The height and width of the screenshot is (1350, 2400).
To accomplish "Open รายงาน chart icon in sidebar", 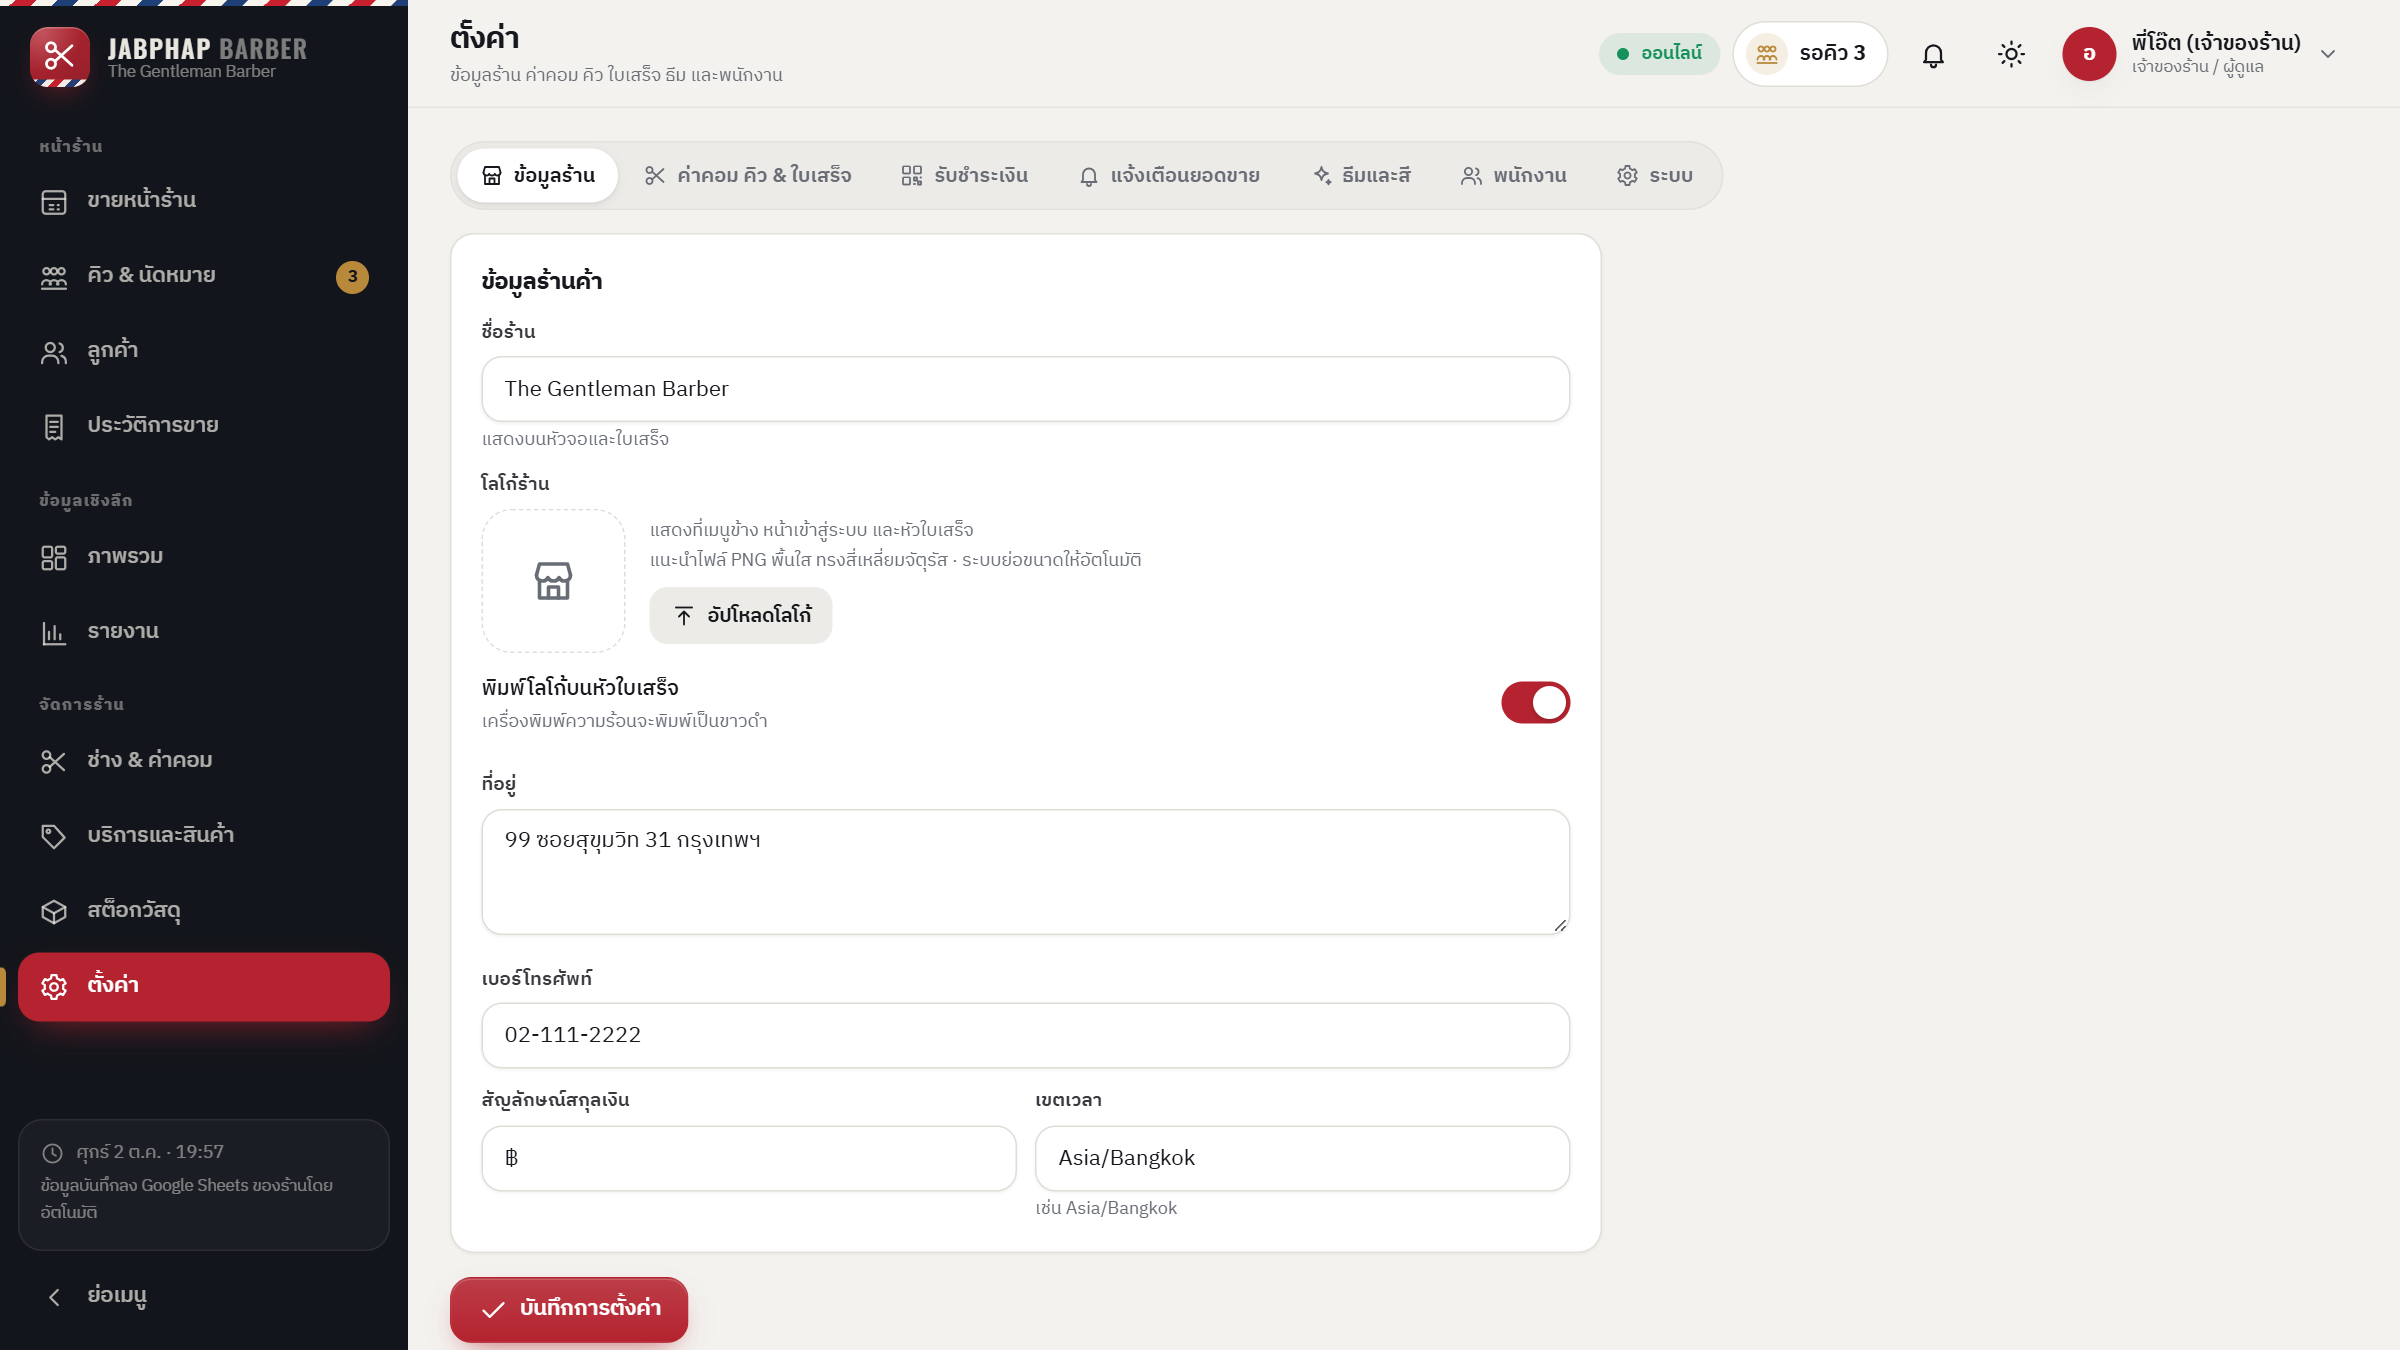I will 54,632.
